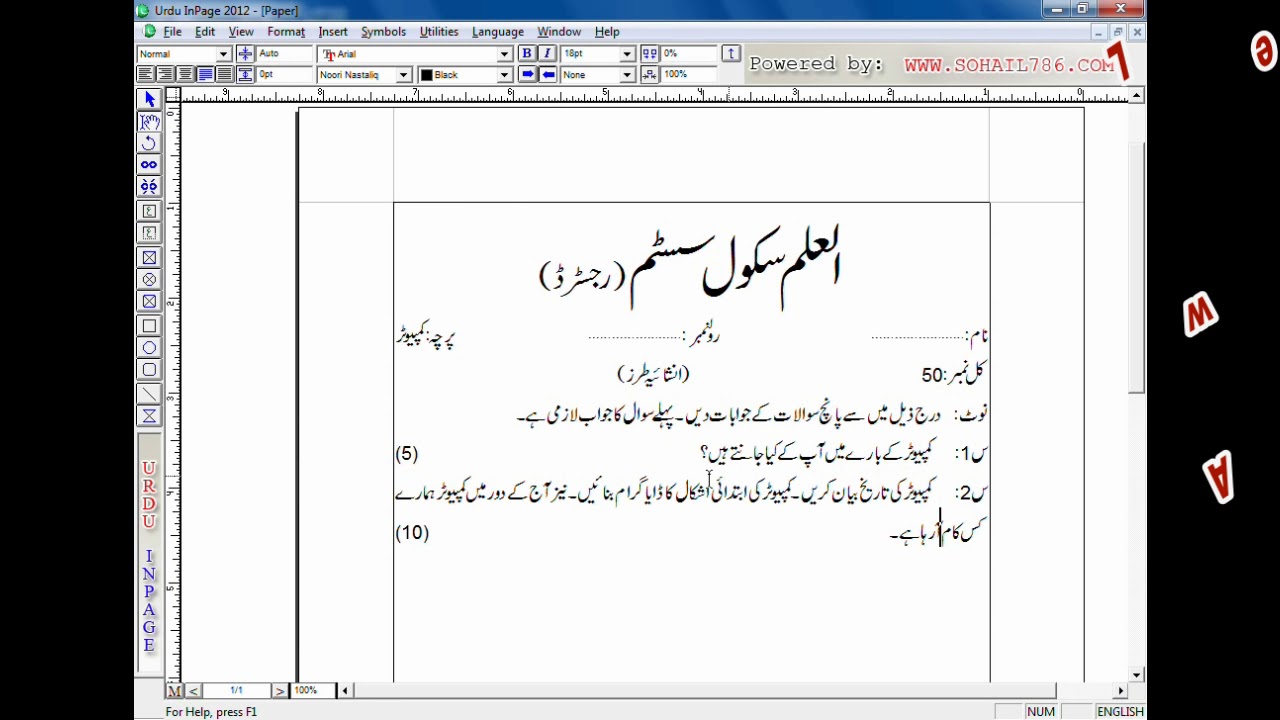Select the rectangular picture box tool

(149, 258)
